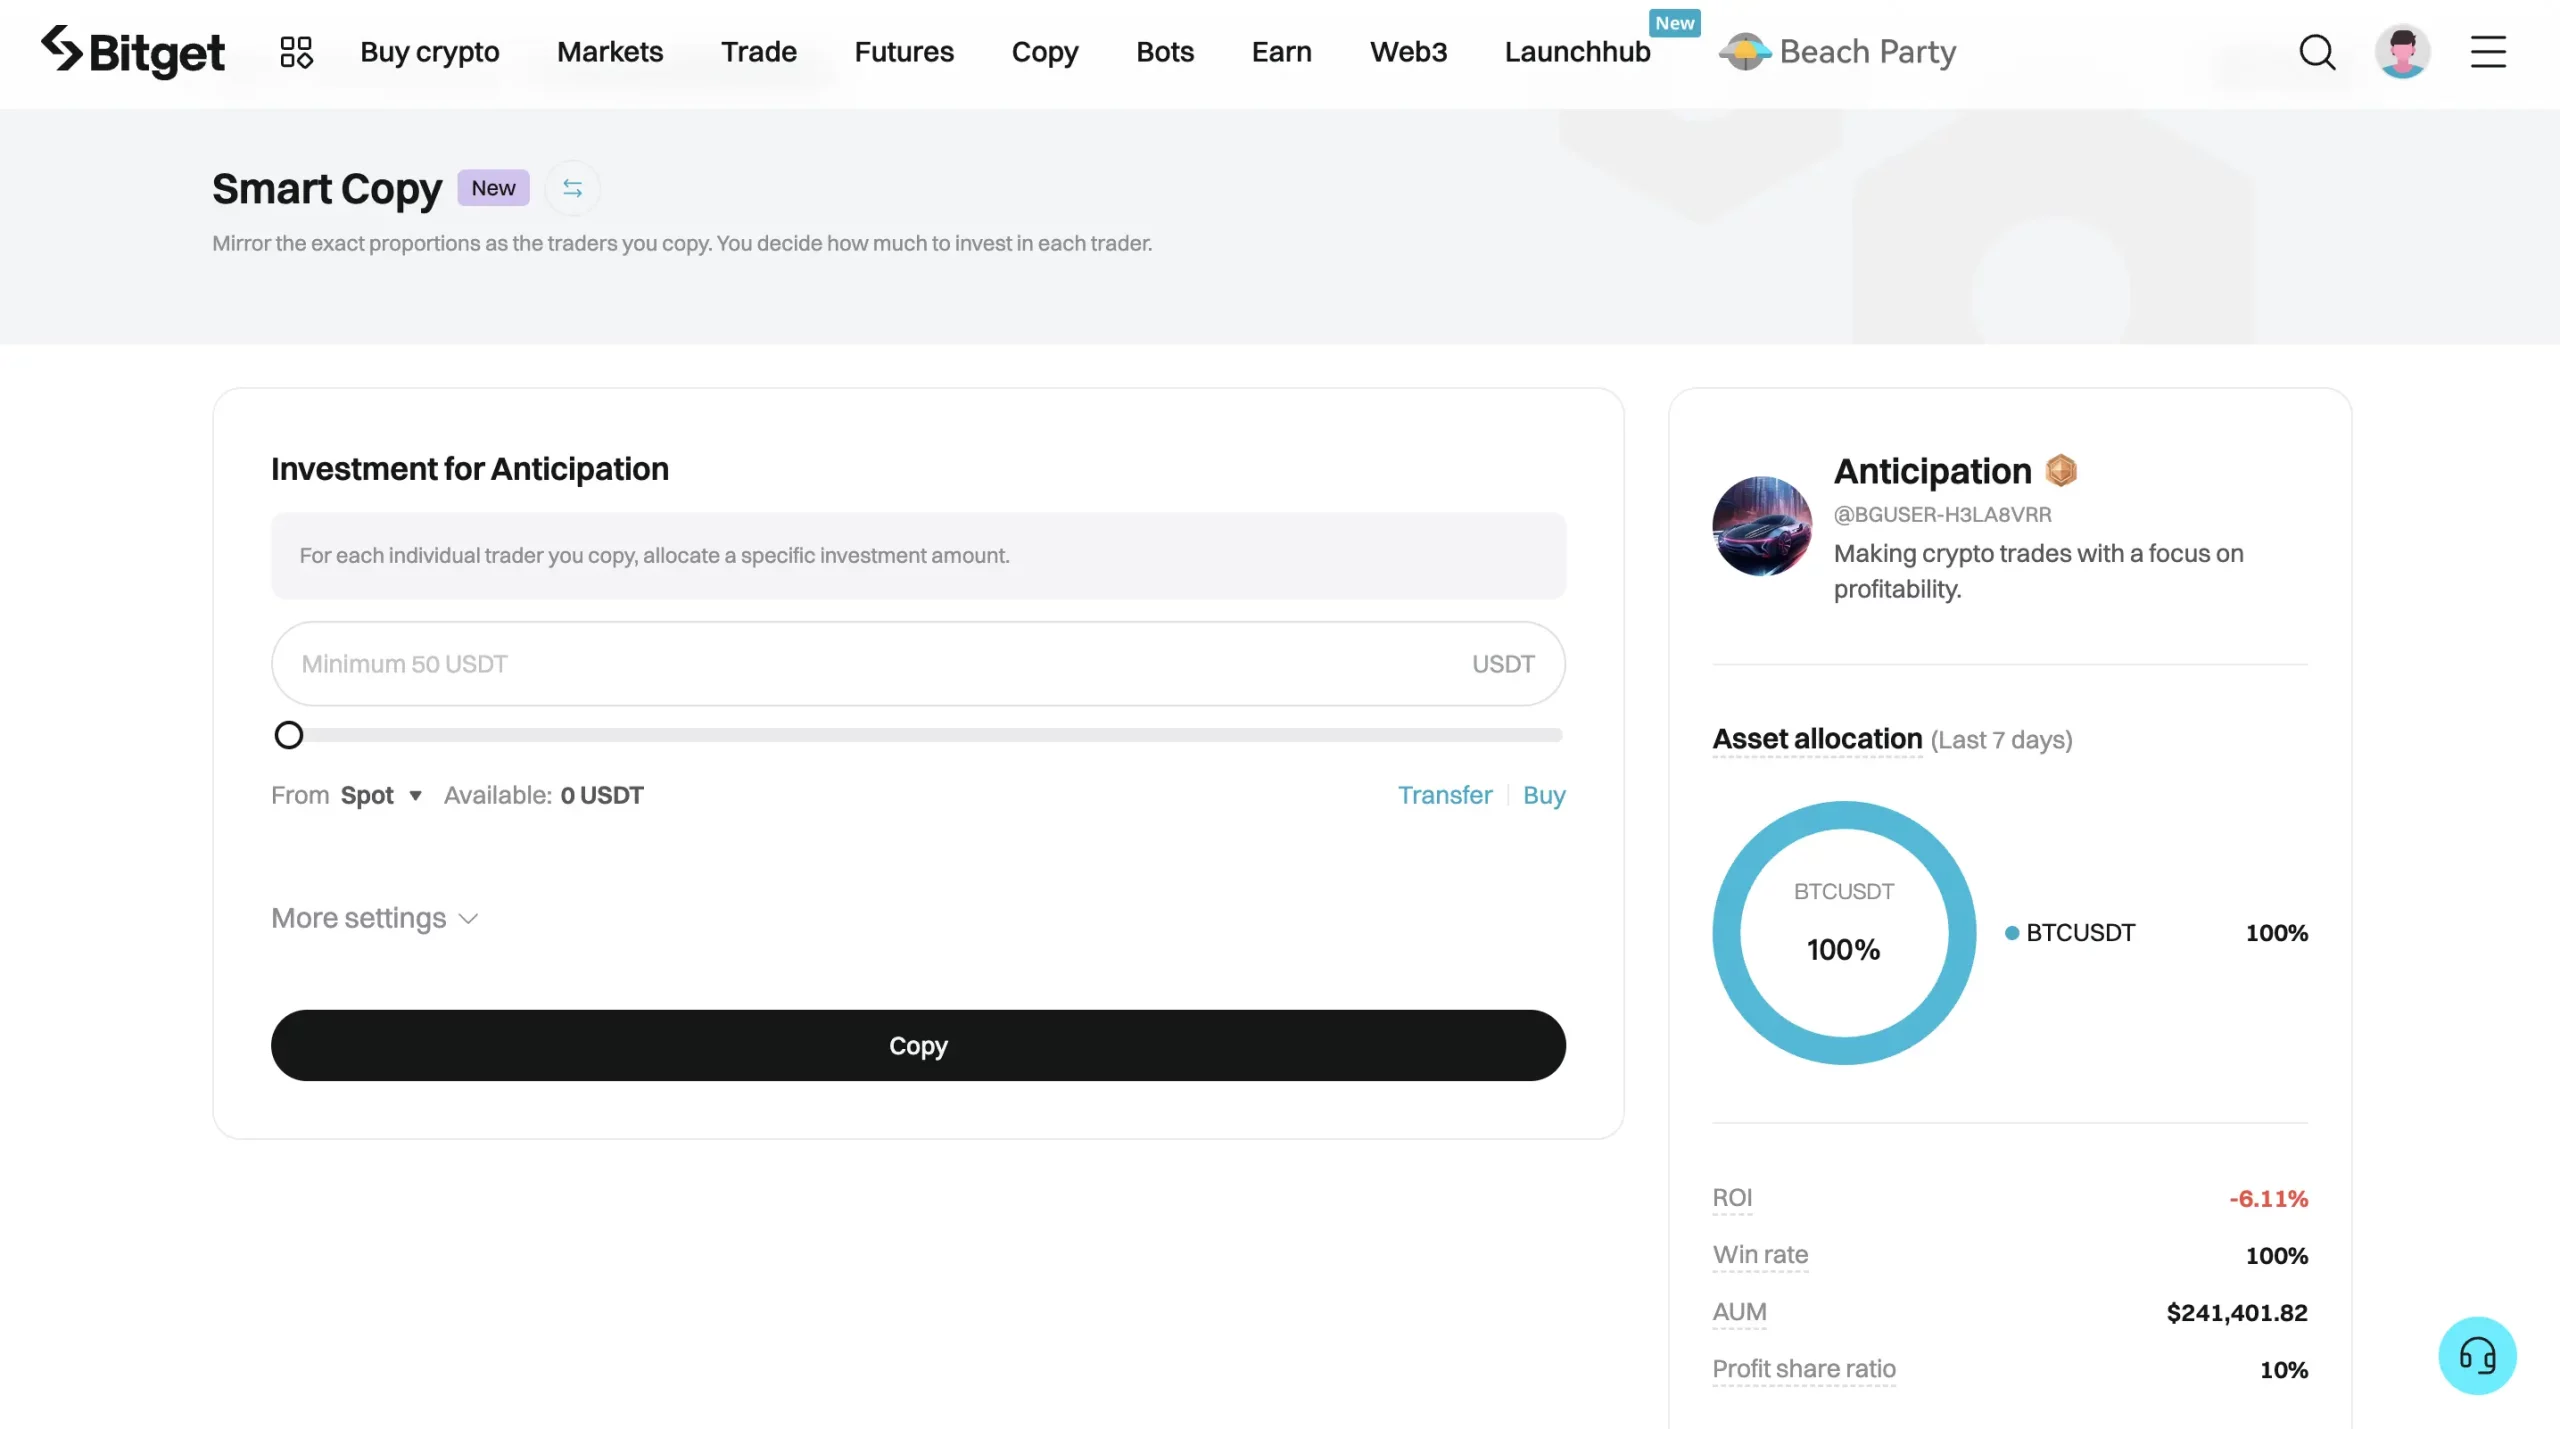Click the AUM label
The height and width of the screenshot is (1429, 2560).
(x=1739, y=1312)
